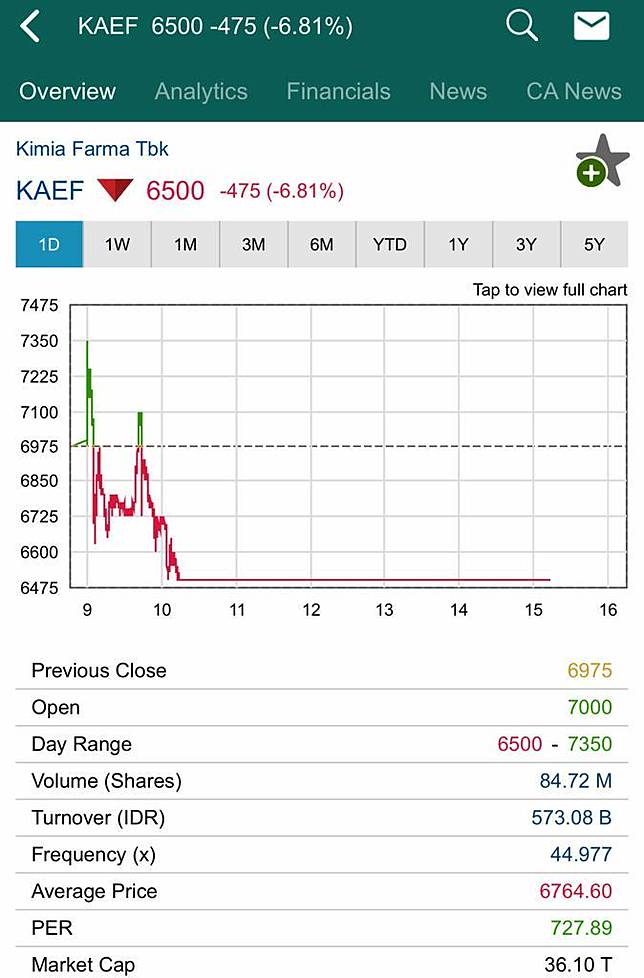Switch to the Overview tab
644x978 pixels.
pos(68,92)
